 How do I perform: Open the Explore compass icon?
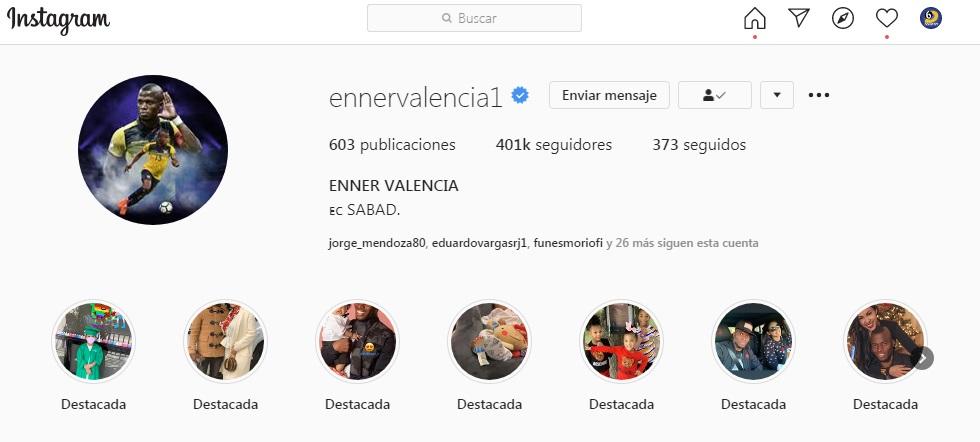(842, 18)
